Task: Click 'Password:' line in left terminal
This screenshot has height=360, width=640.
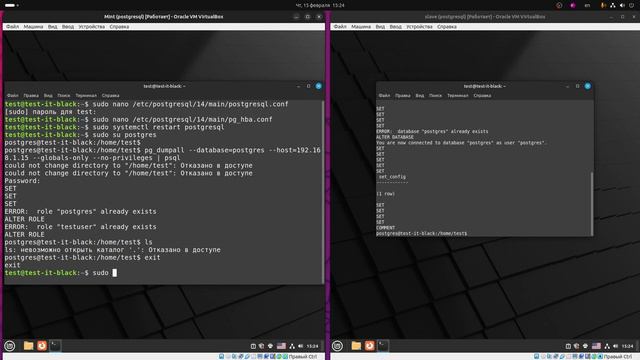Action: (x=22, y=181)
